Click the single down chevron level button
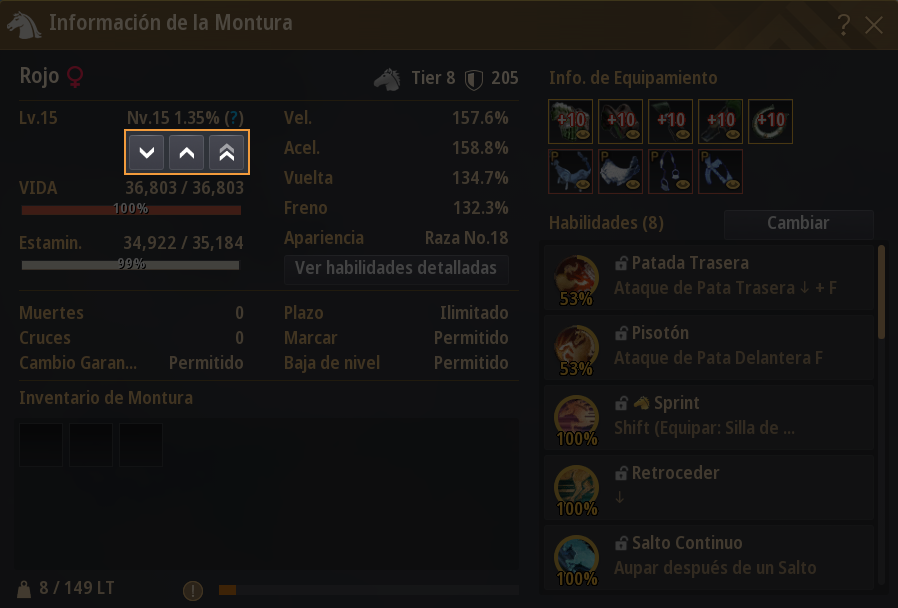This screenshot has height=608, width=898. [x=147, y=152]
